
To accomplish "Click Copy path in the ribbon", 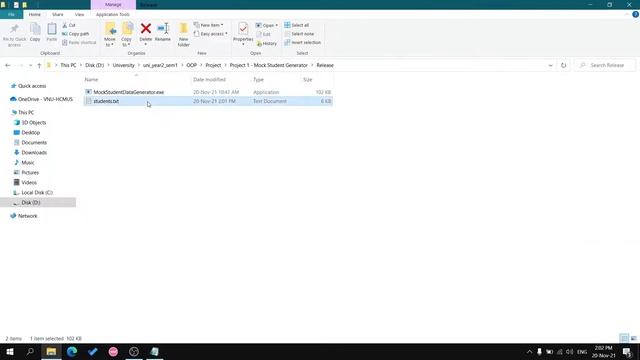I will (76, 34).
